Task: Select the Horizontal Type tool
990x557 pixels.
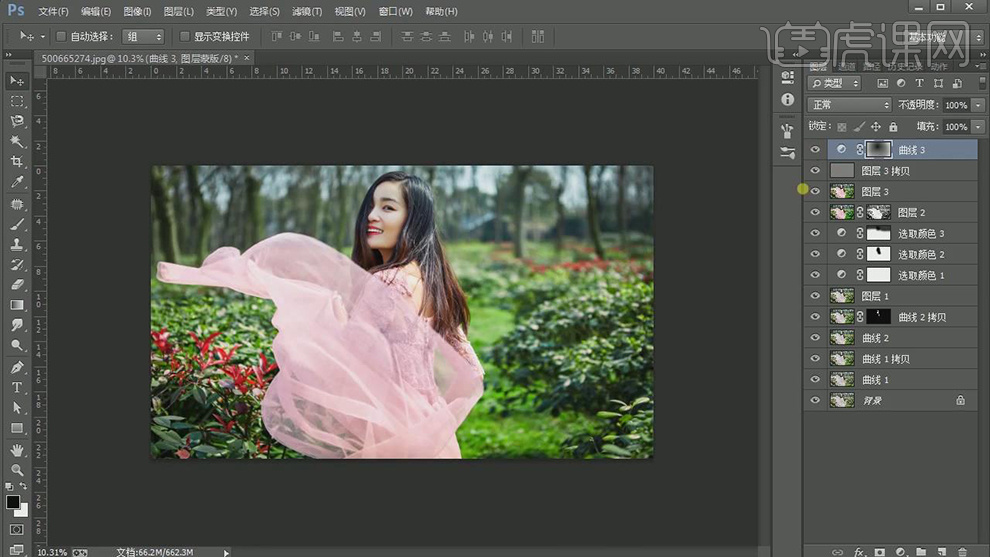Action: 17,387
